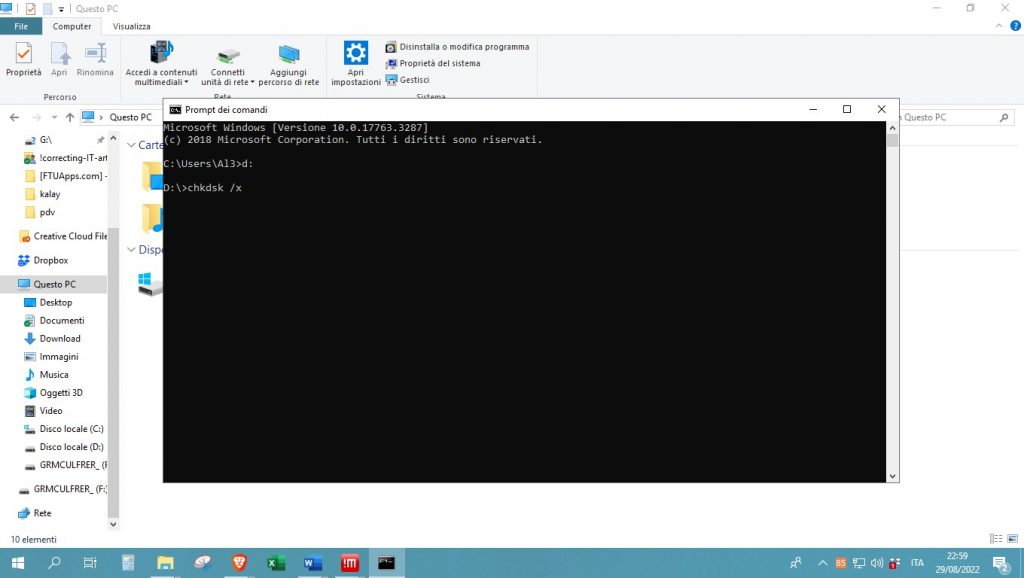Image resolution: width=1024 pixels, height=578 pixels.
Task: Open the File menu tab
Action: tap(21, 26)
